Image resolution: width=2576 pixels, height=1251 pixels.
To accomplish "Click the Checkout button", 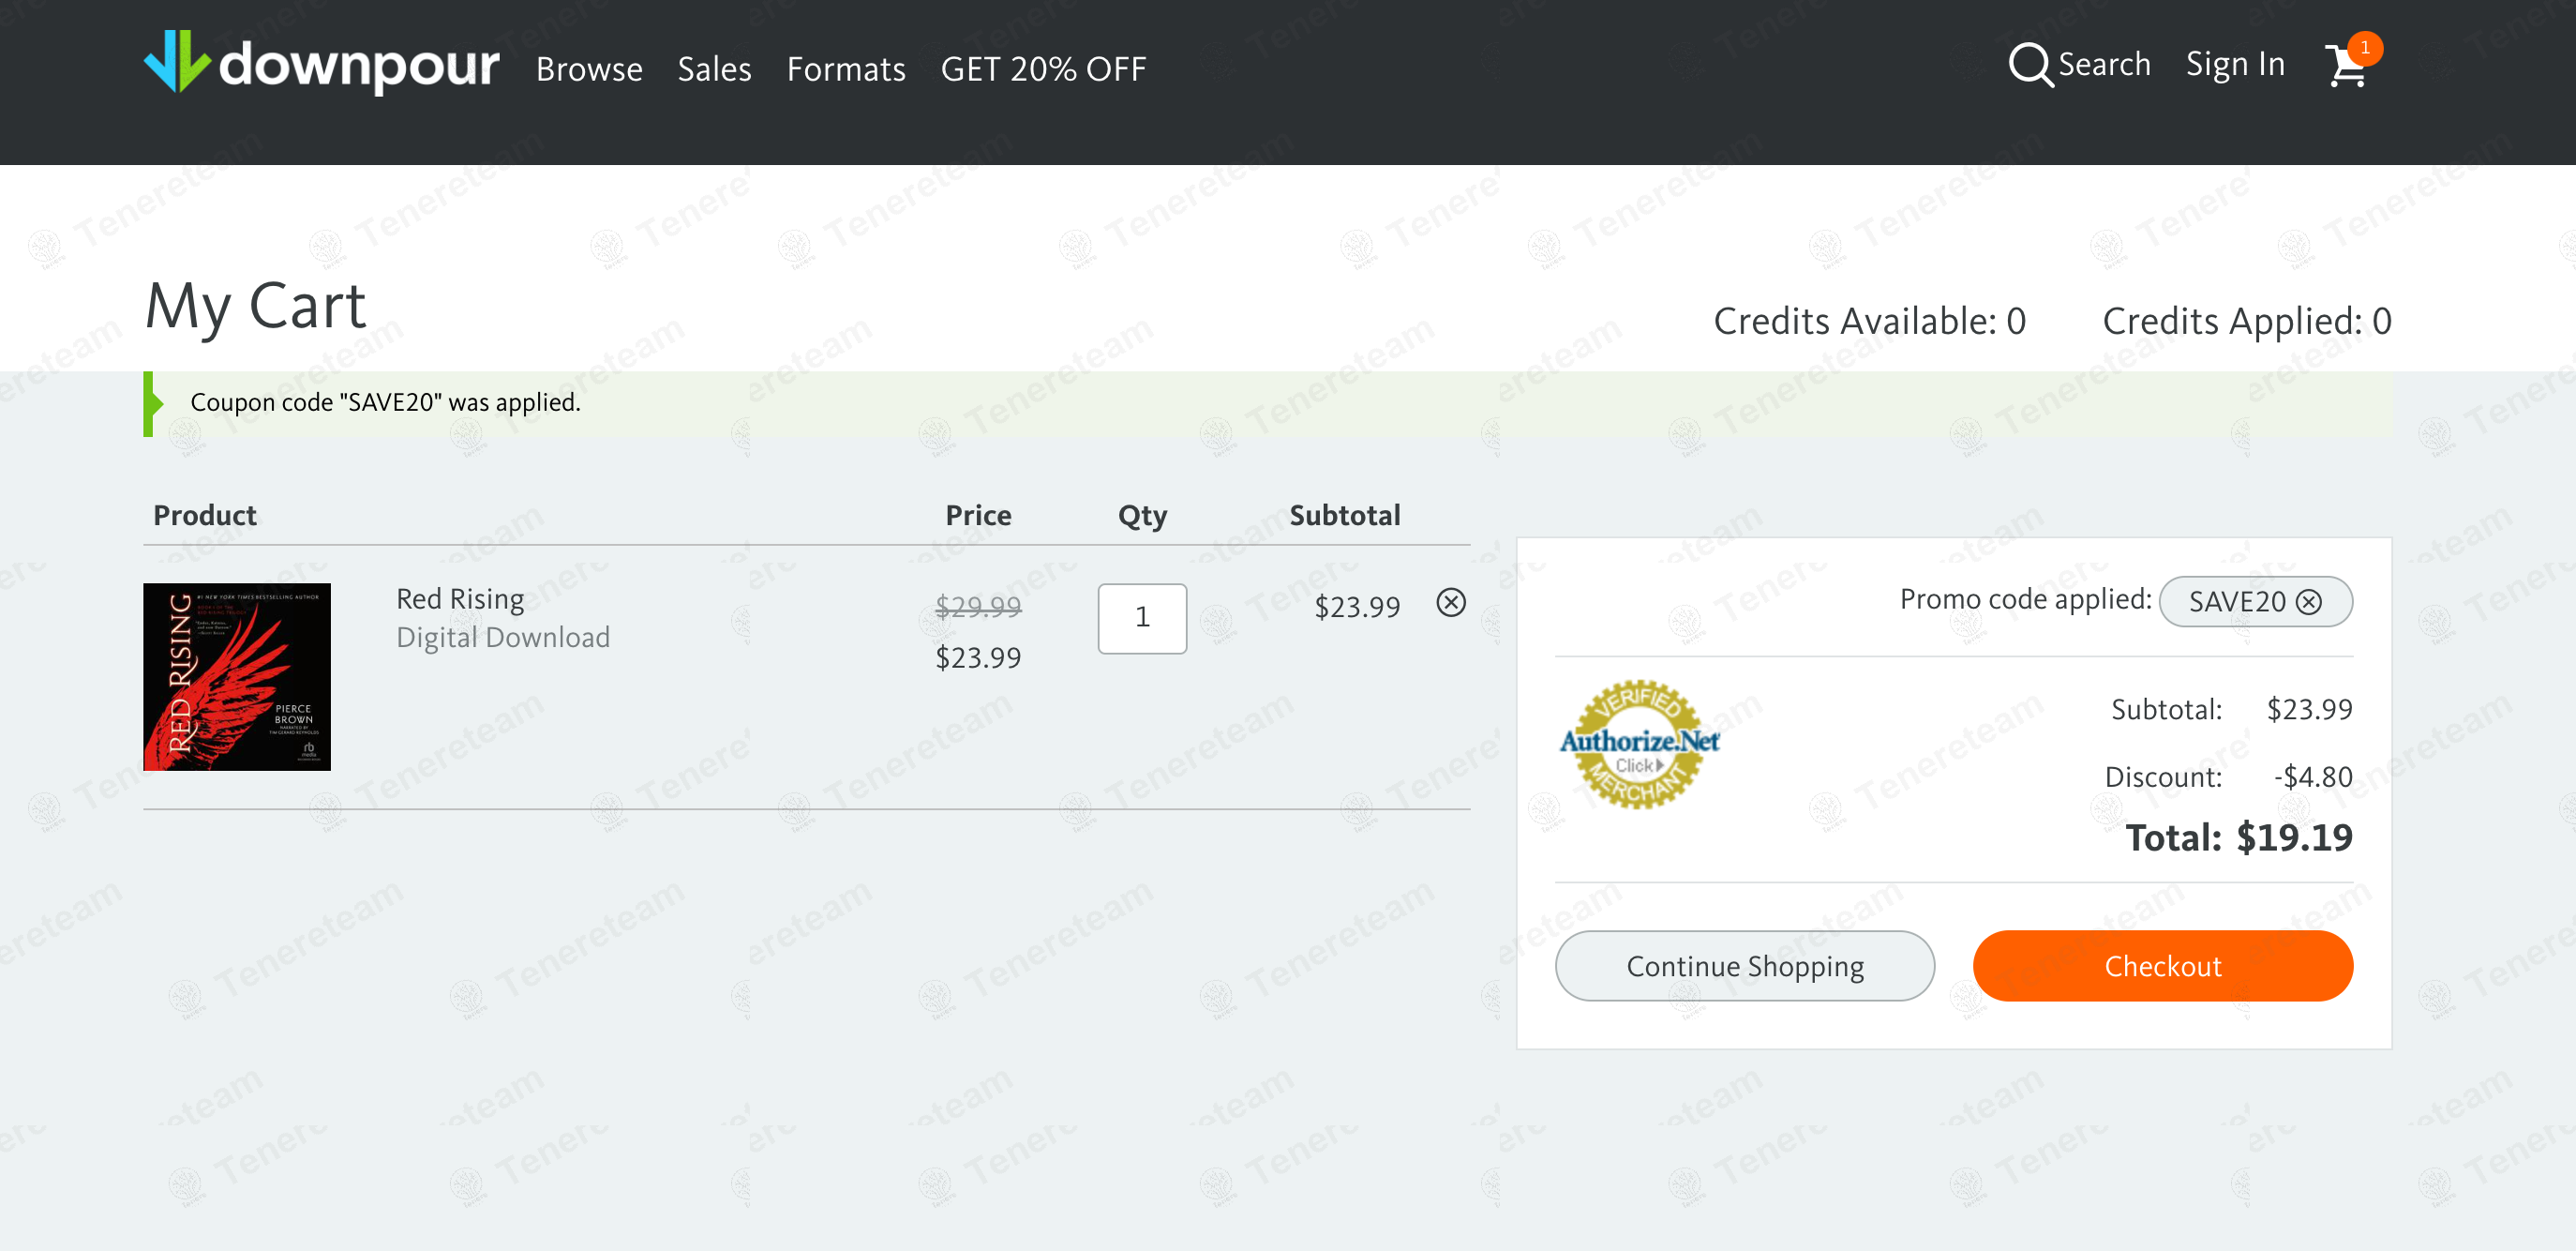I will pyautogui.click(x=2162, y=965).
